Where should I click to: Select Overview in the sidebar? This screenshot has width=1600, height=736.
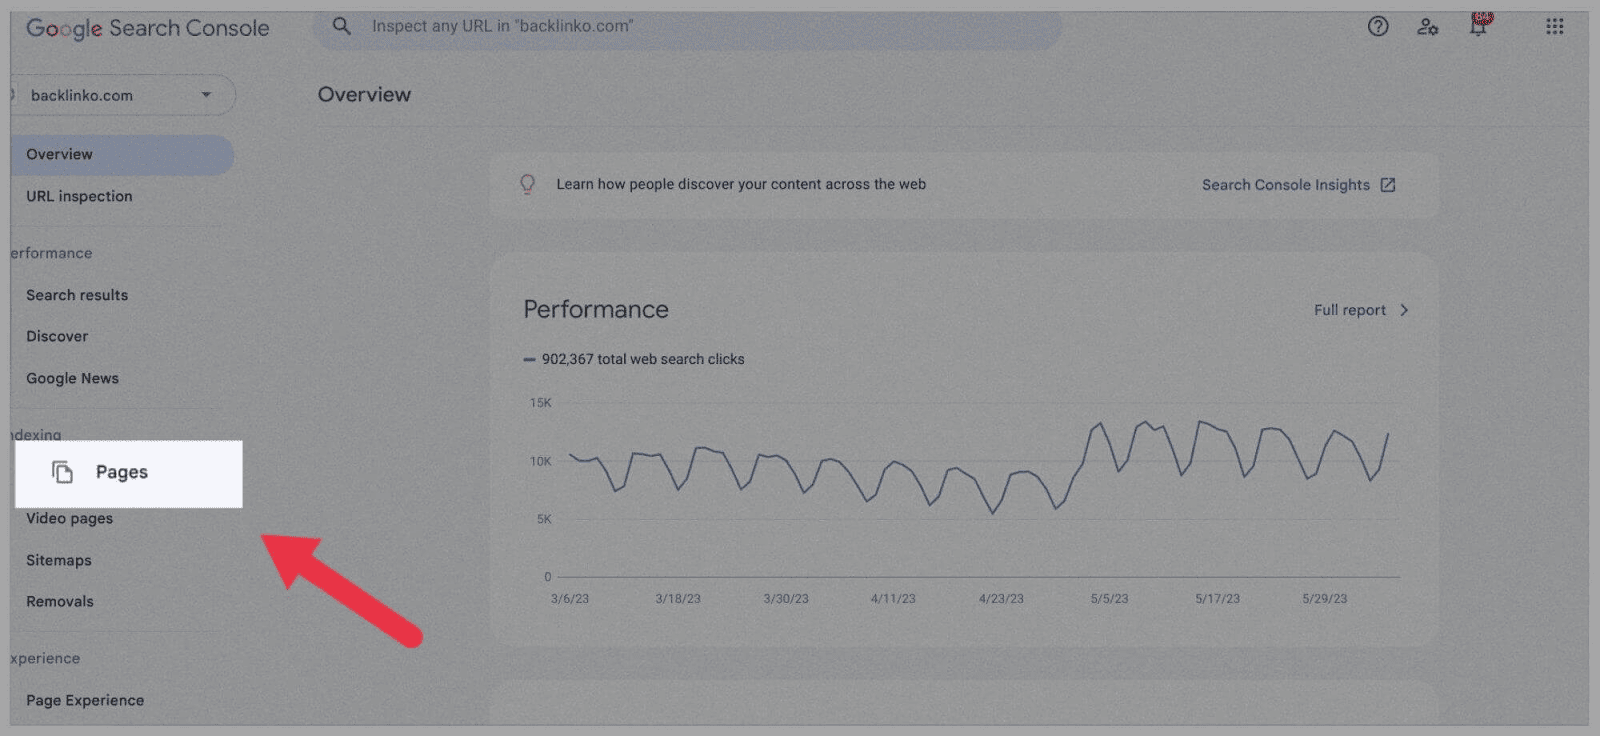click(x=59, y=154)
